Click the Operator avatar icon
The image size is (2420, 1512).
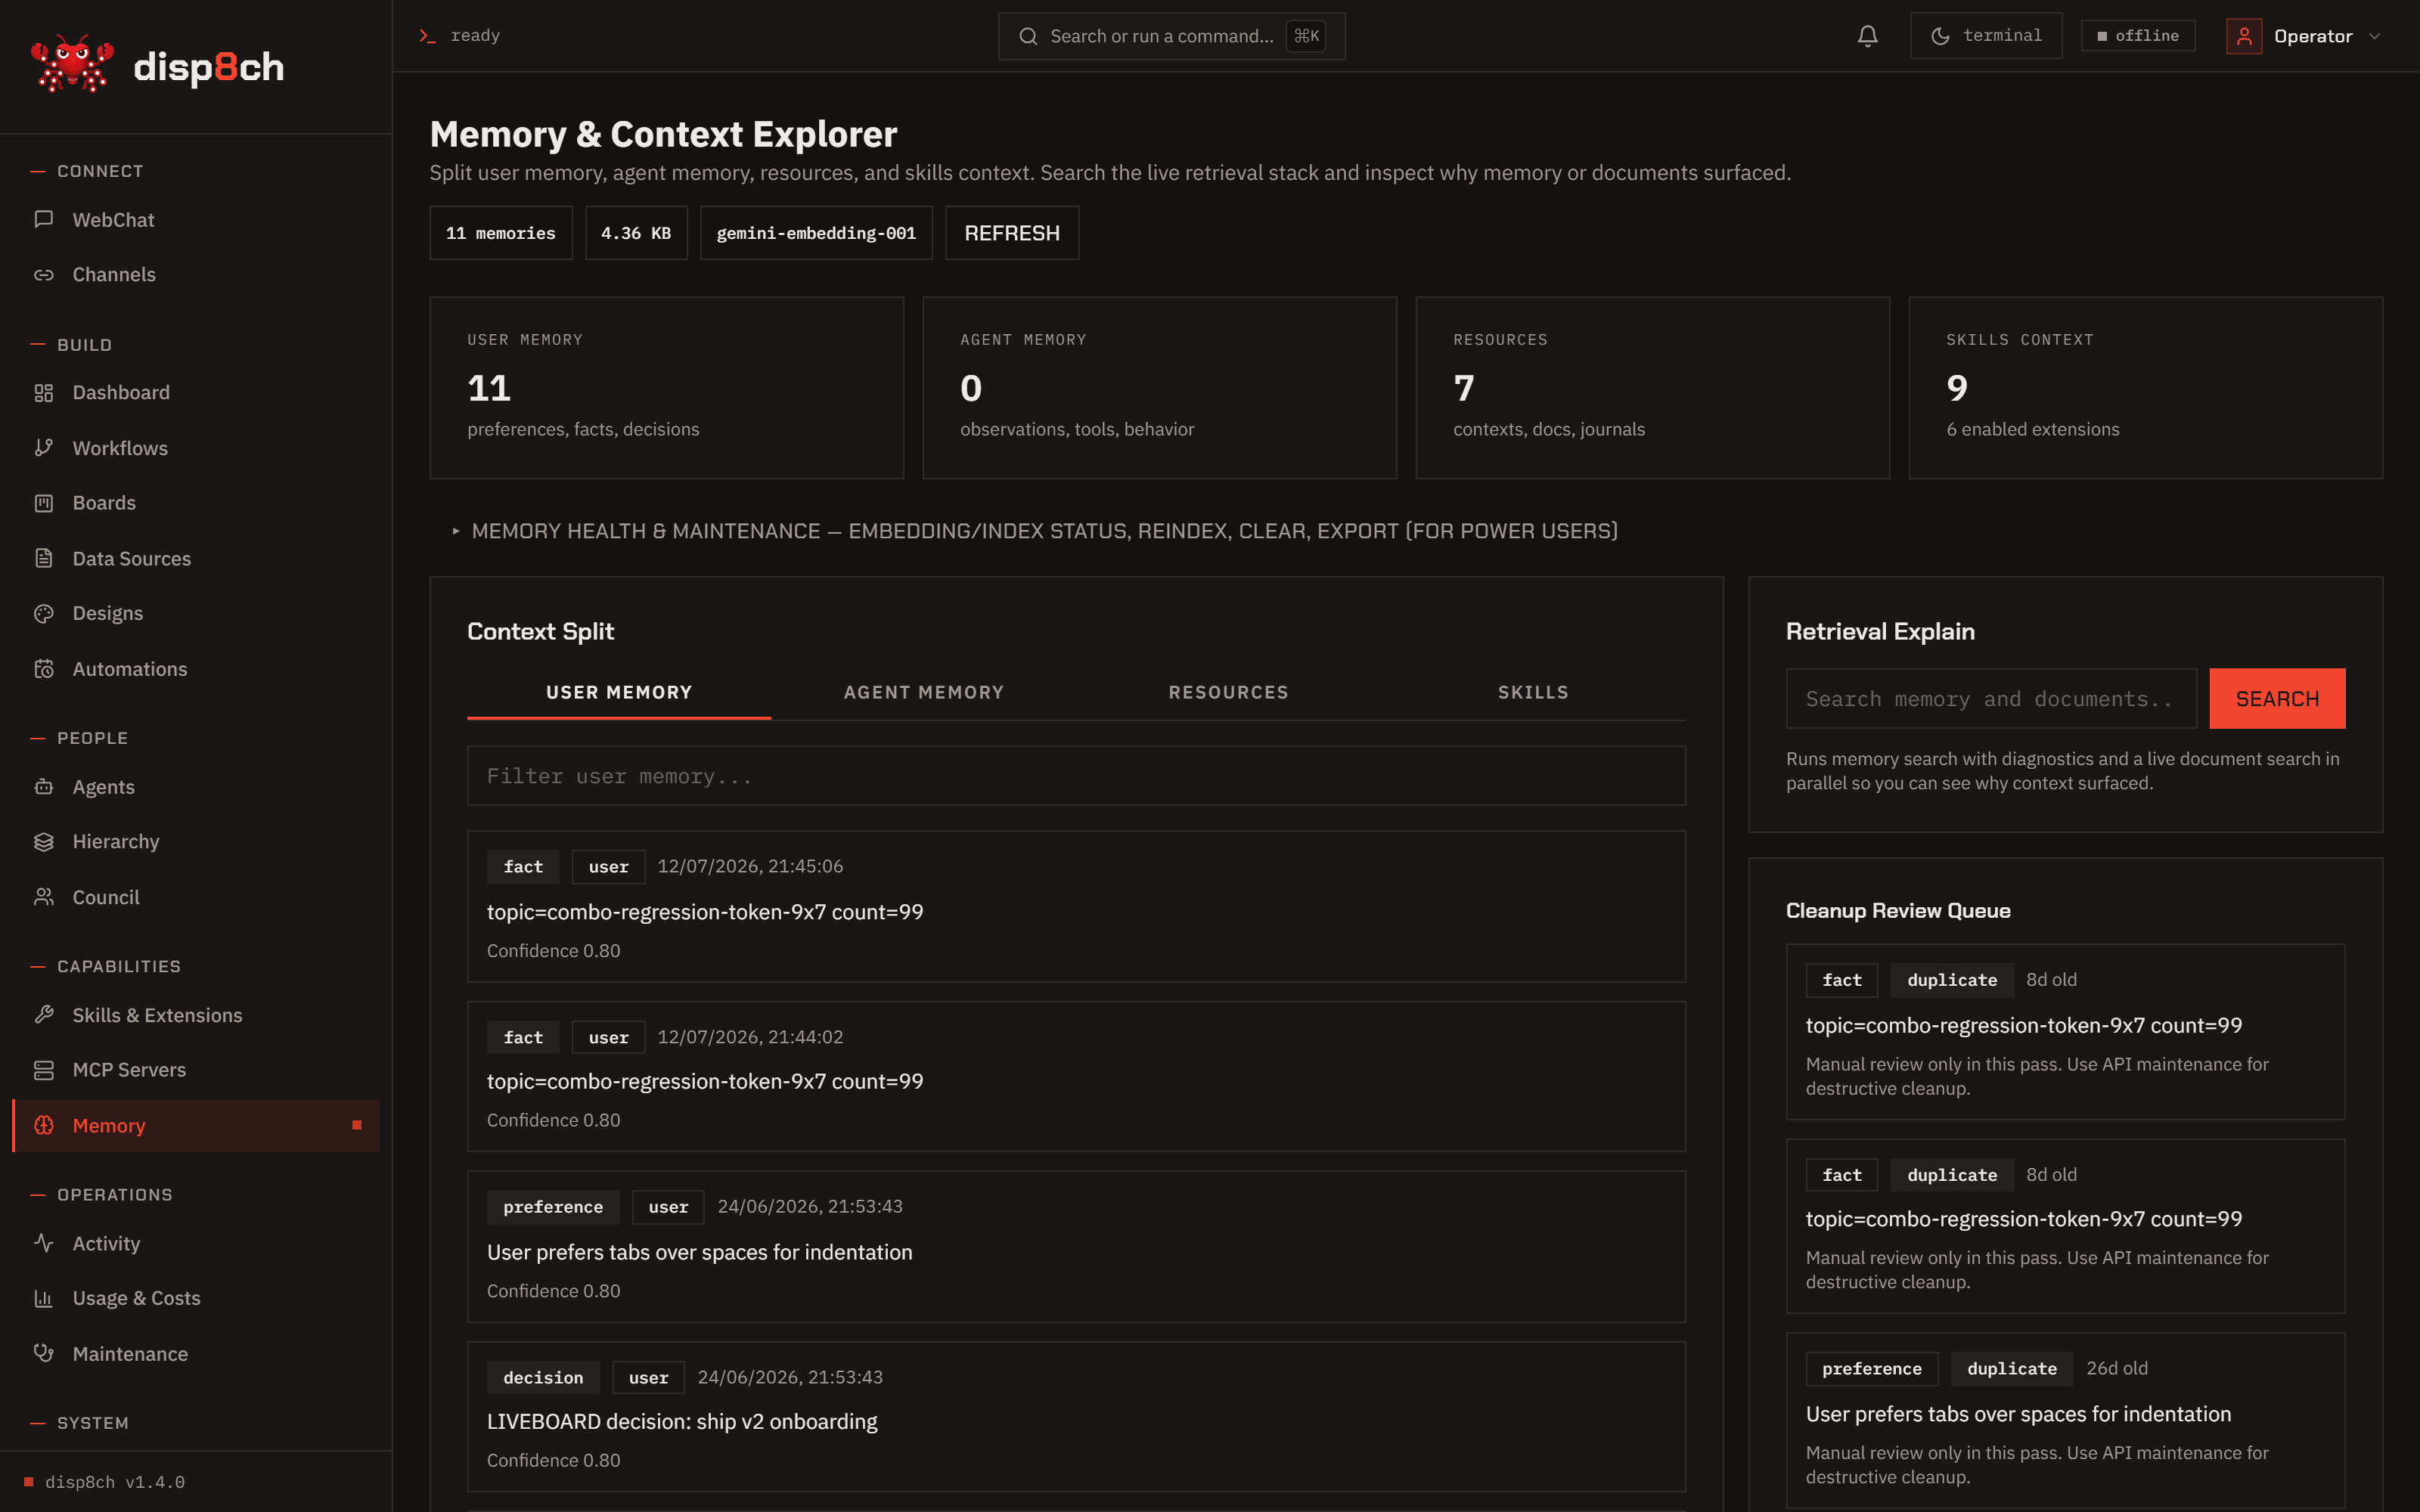pos(2244,36)
